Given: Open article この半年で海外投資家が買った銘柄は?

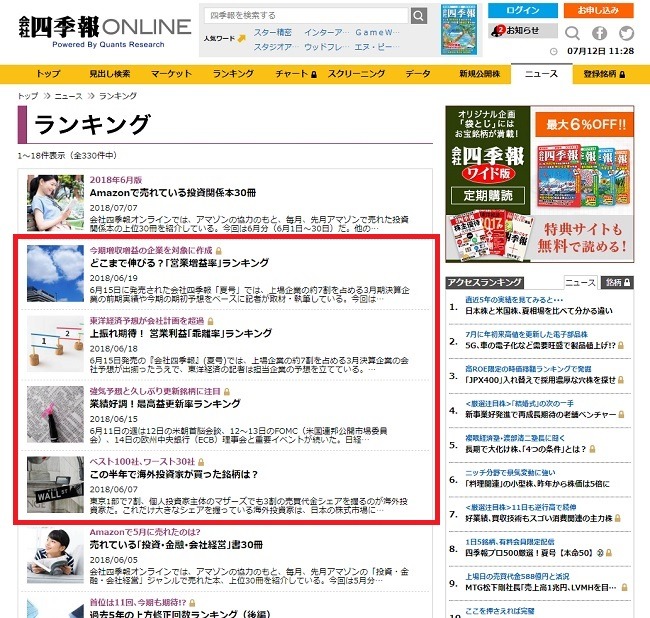Looking at the screenshot, I should point(174,475).
